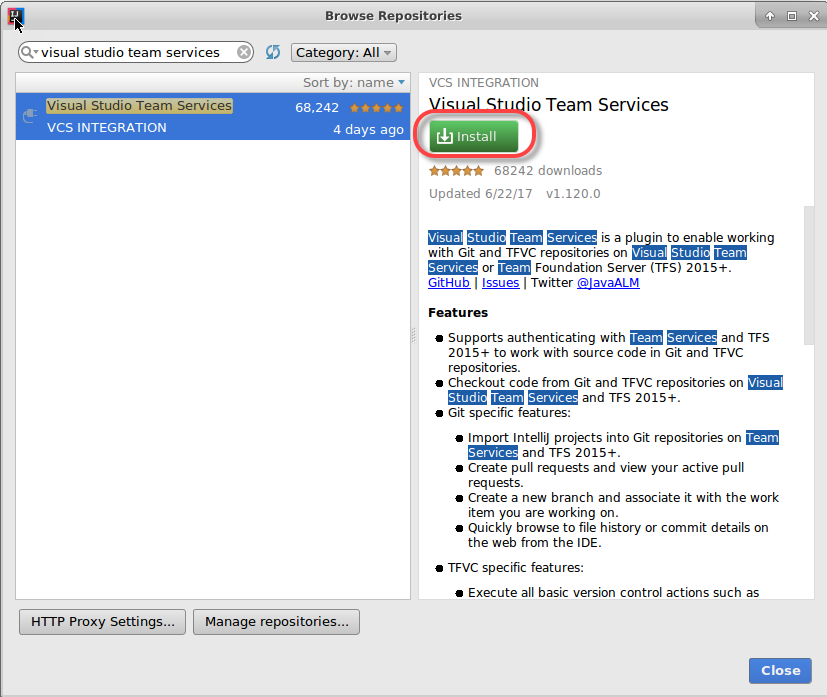Click the '68,242' download count in the list

tap(316, 108)
